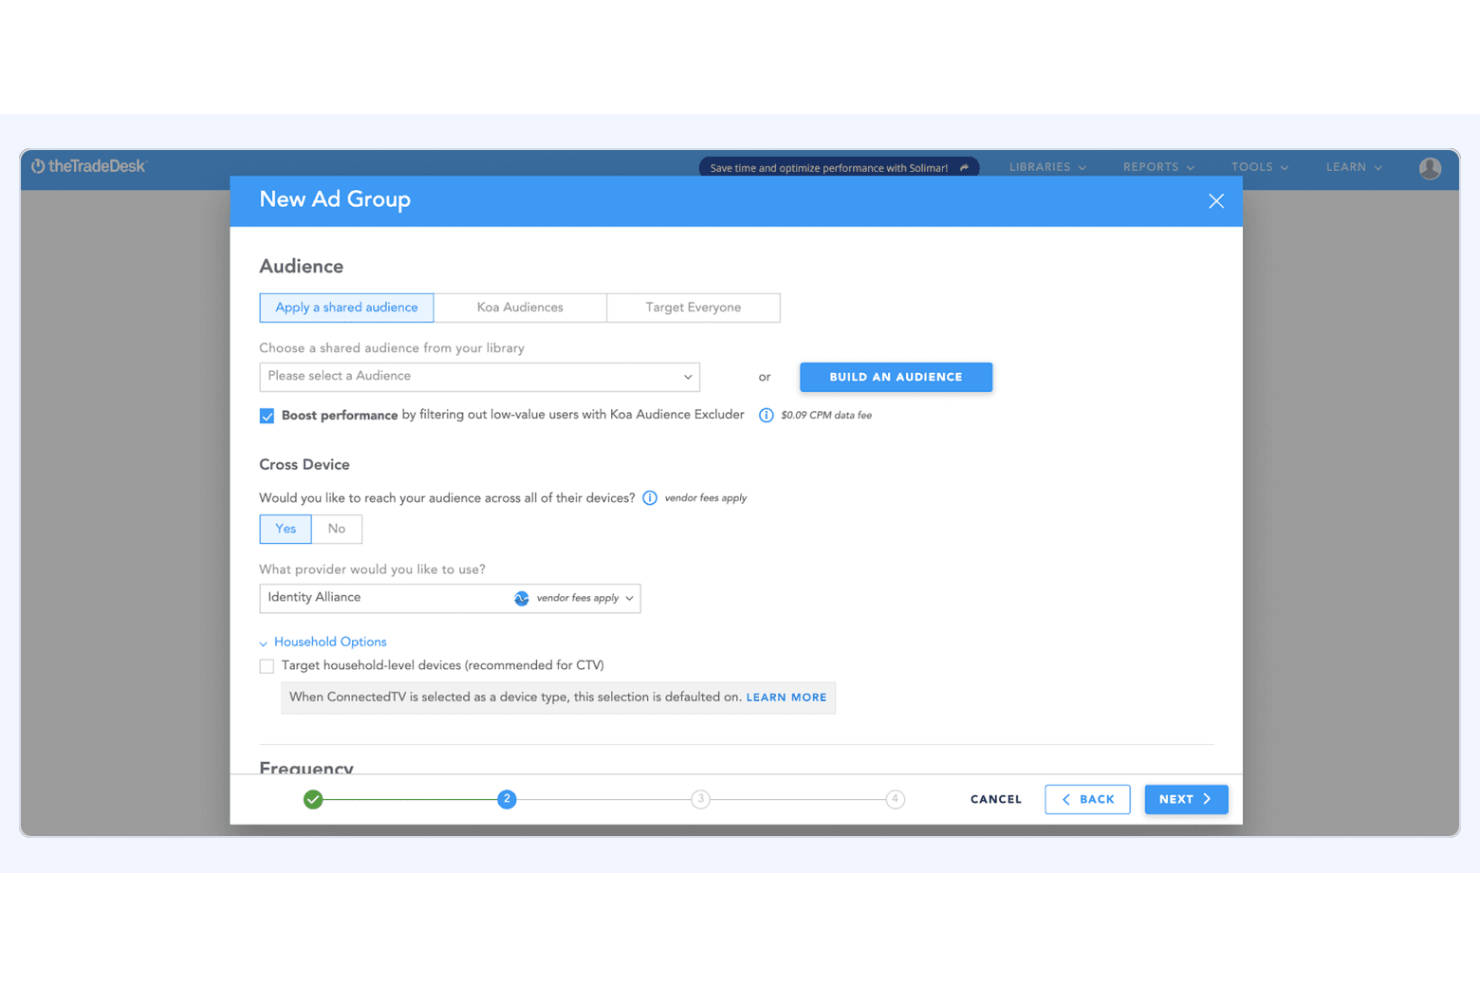This screenshot has height=987, width=1480.
Task: Click the Audience section heading
Action: pos(301,267)
